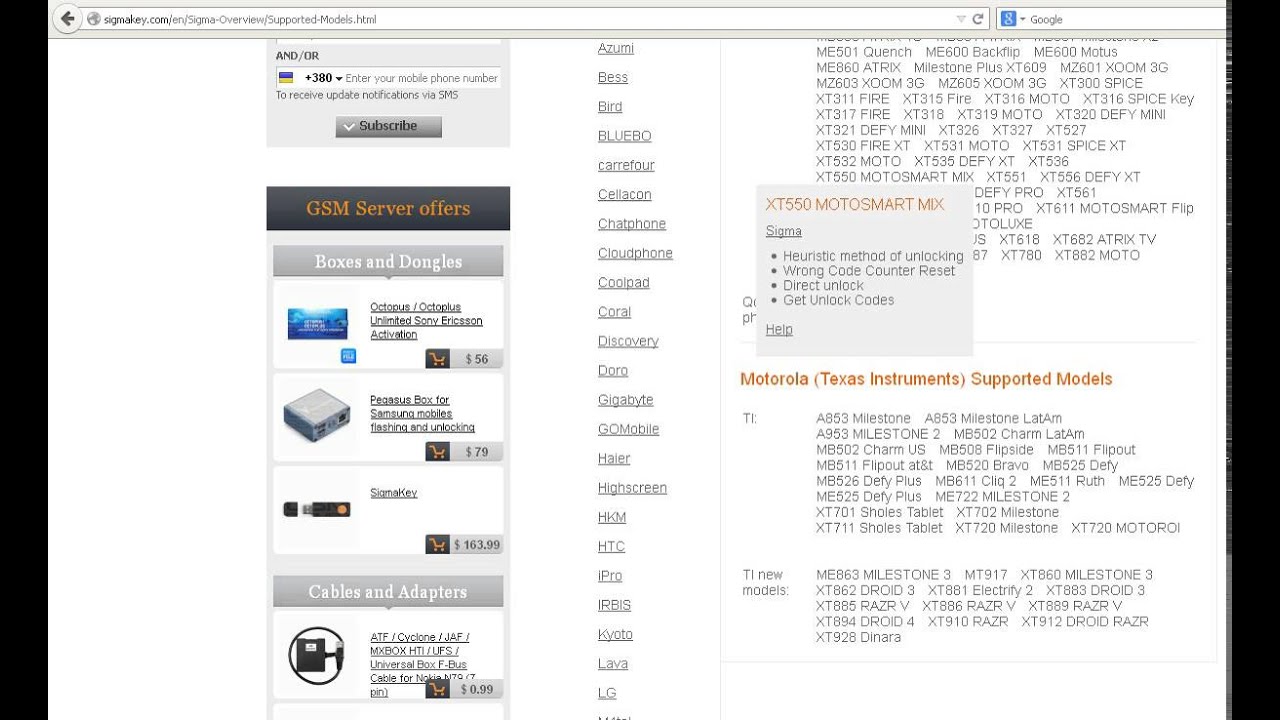Click the Google search engine icon
The image size is (1280, 720).
click(x=1008, y=19)
